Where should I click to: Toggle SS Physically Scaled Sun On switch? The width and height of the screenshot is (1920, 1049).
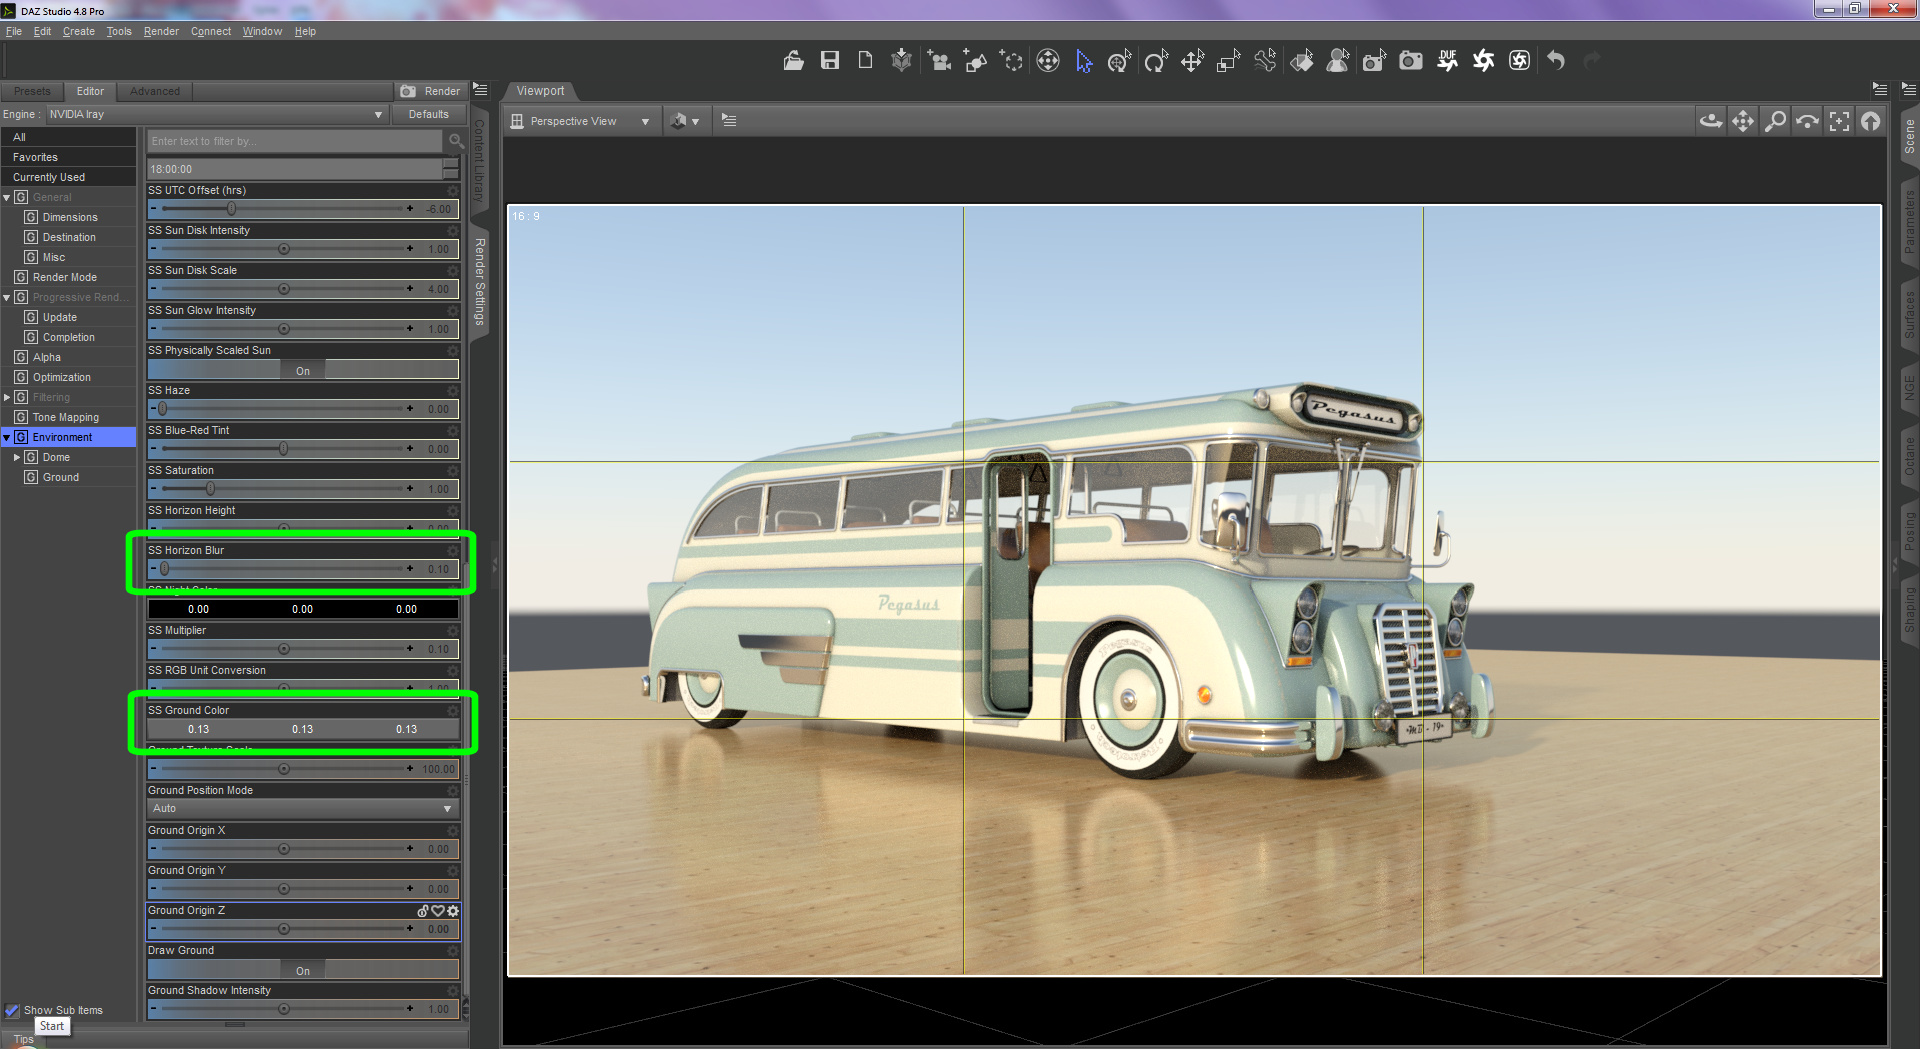coord(303,370)
